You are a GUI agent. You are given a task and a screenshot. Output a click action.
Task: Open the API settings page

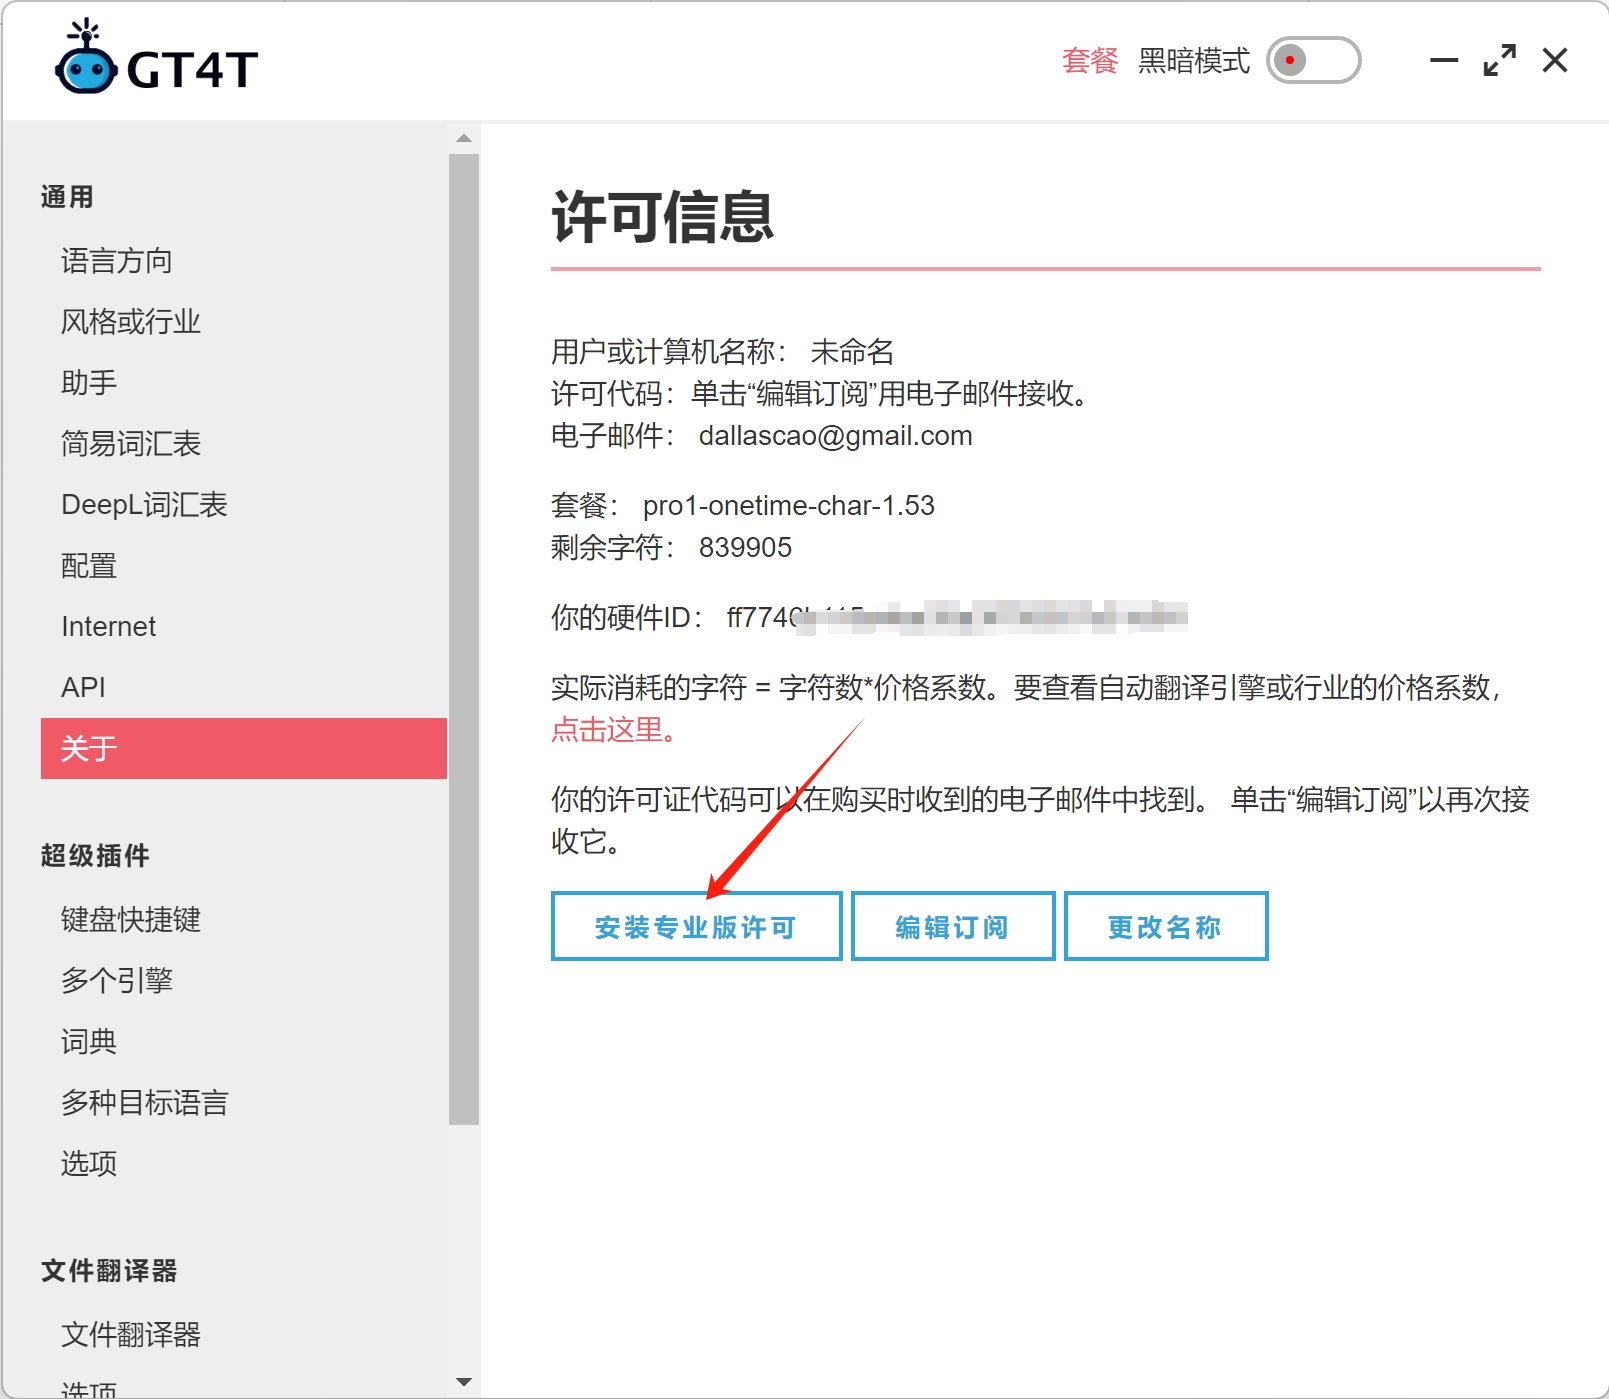(84, 687)
